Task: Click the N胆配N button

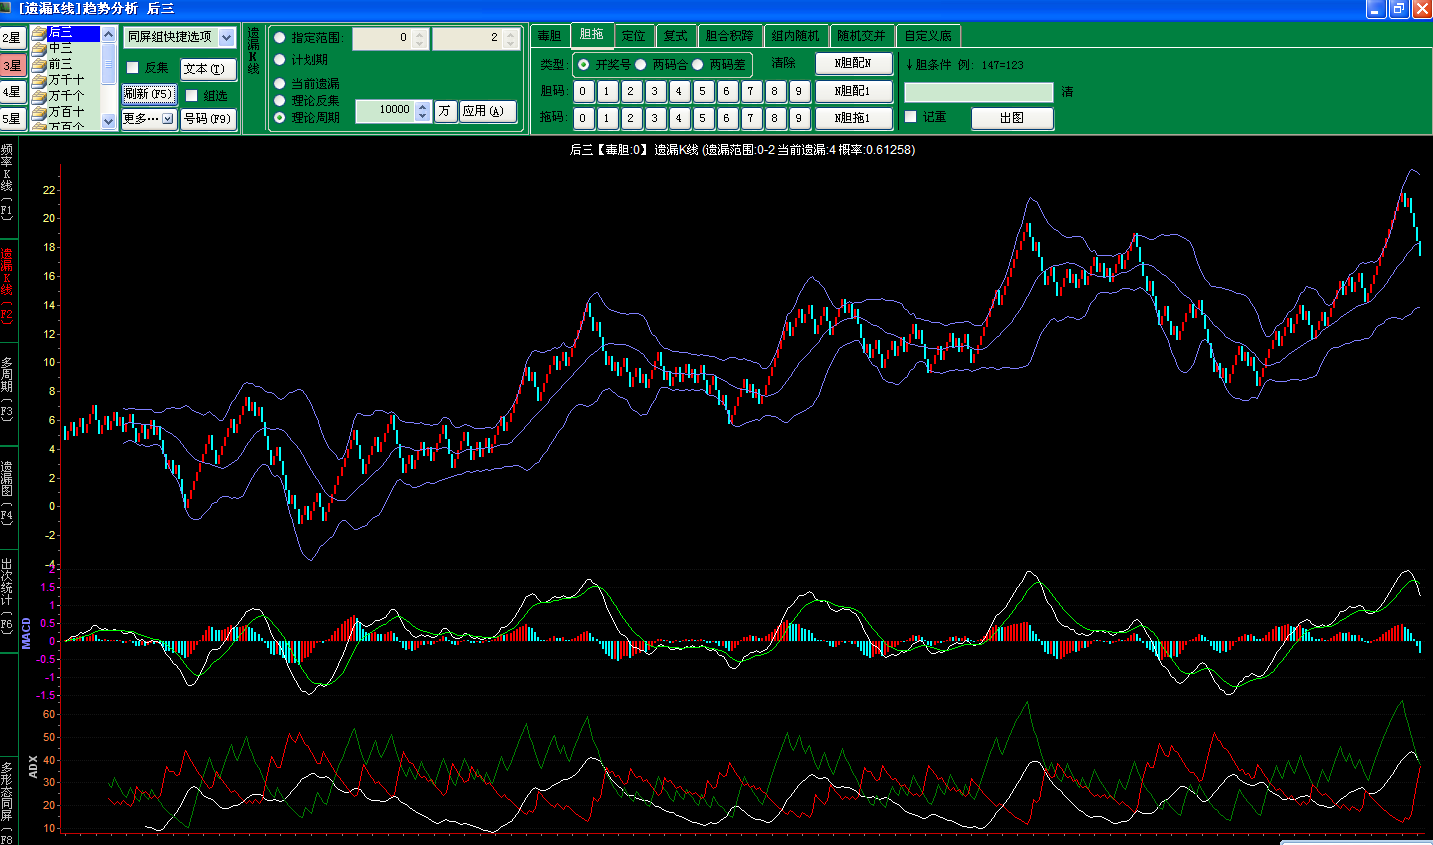Action: [x=854, y=64]
